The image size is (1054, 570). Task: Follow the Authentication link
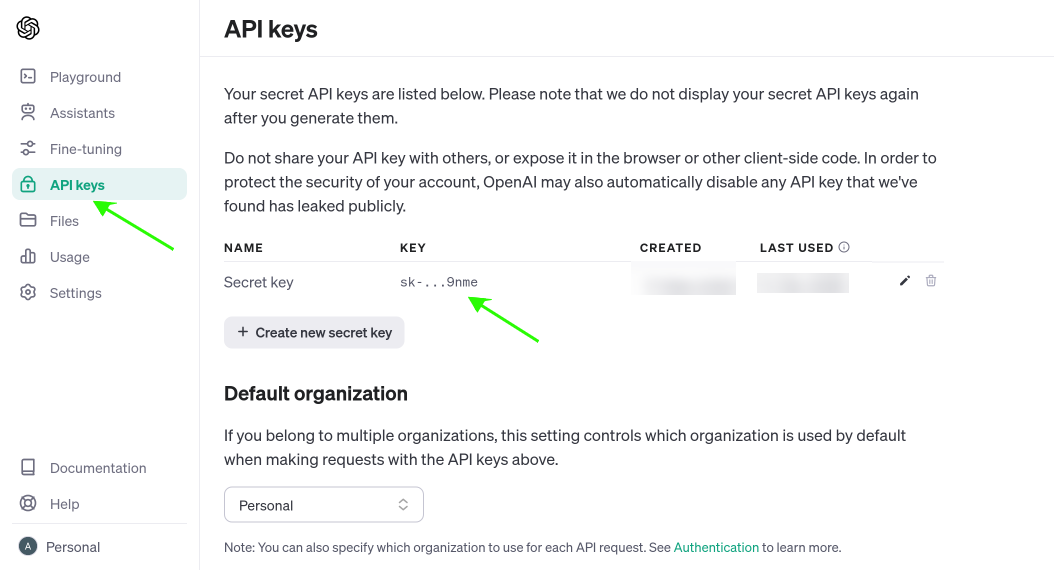click(716, 548)
